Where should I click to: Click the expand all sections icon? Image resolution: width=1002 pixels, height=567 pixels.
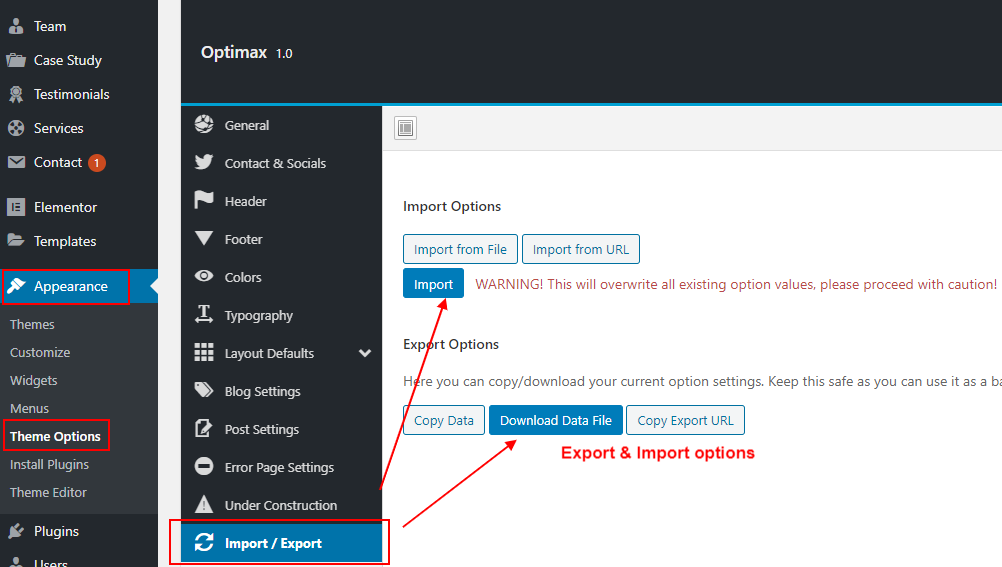405,128
